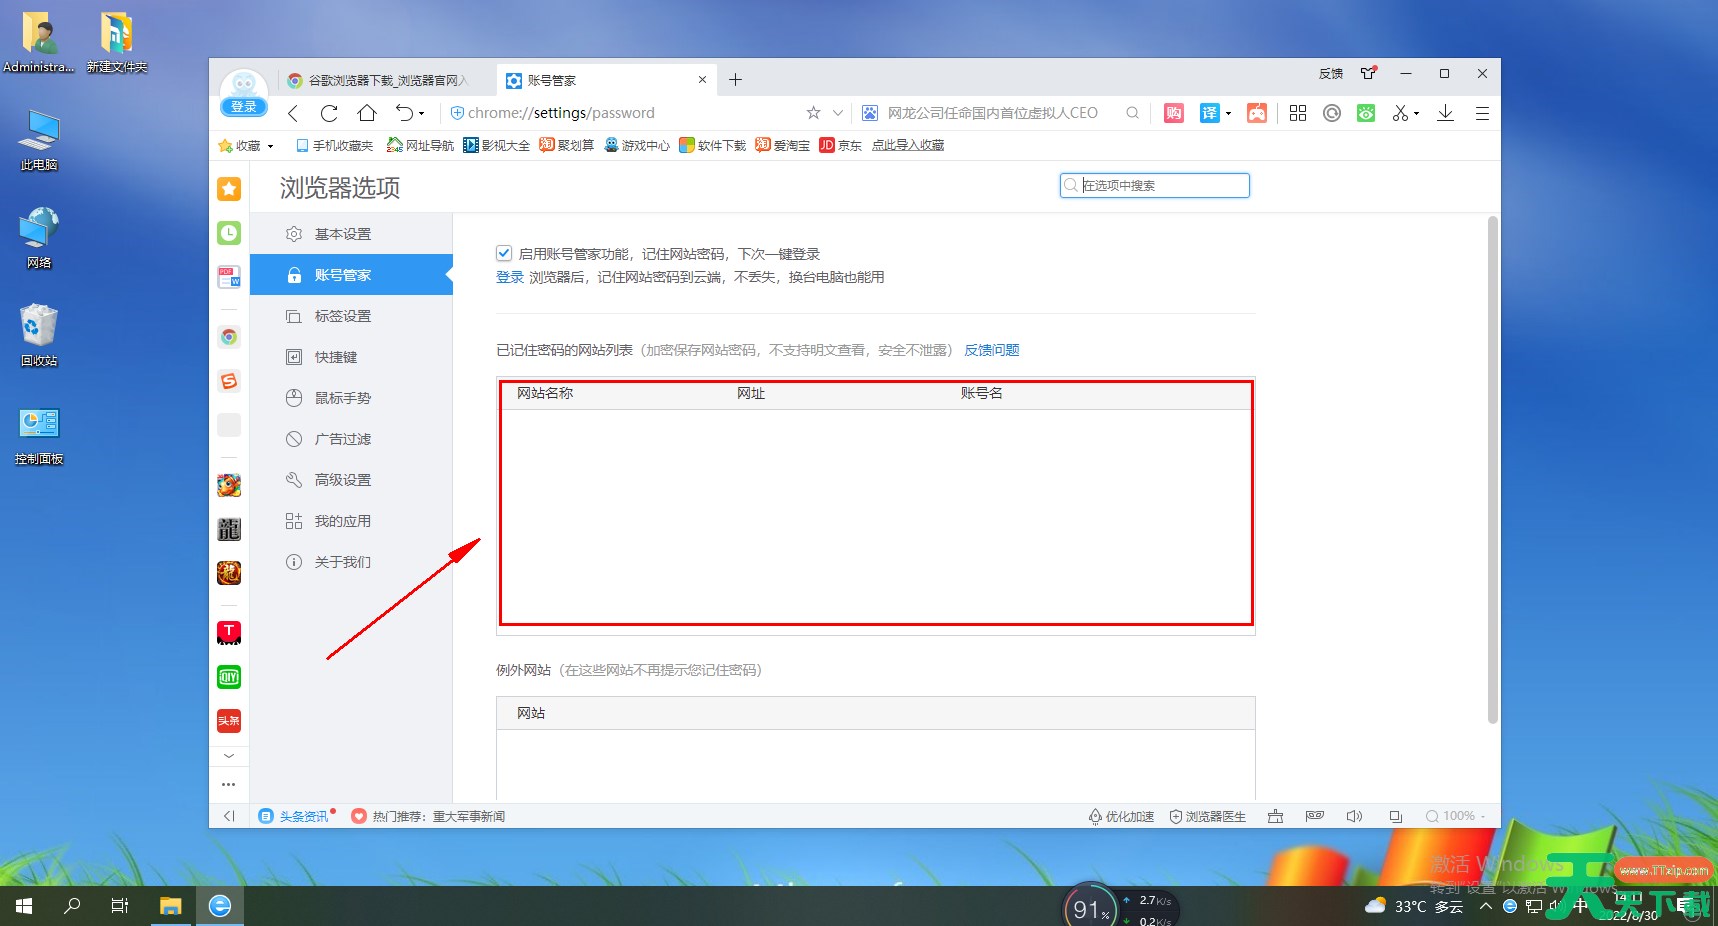The width and height of the screenshot is (1718, 926).
Task: Click the settings search input field
Action: click(x=1162, y=185)
